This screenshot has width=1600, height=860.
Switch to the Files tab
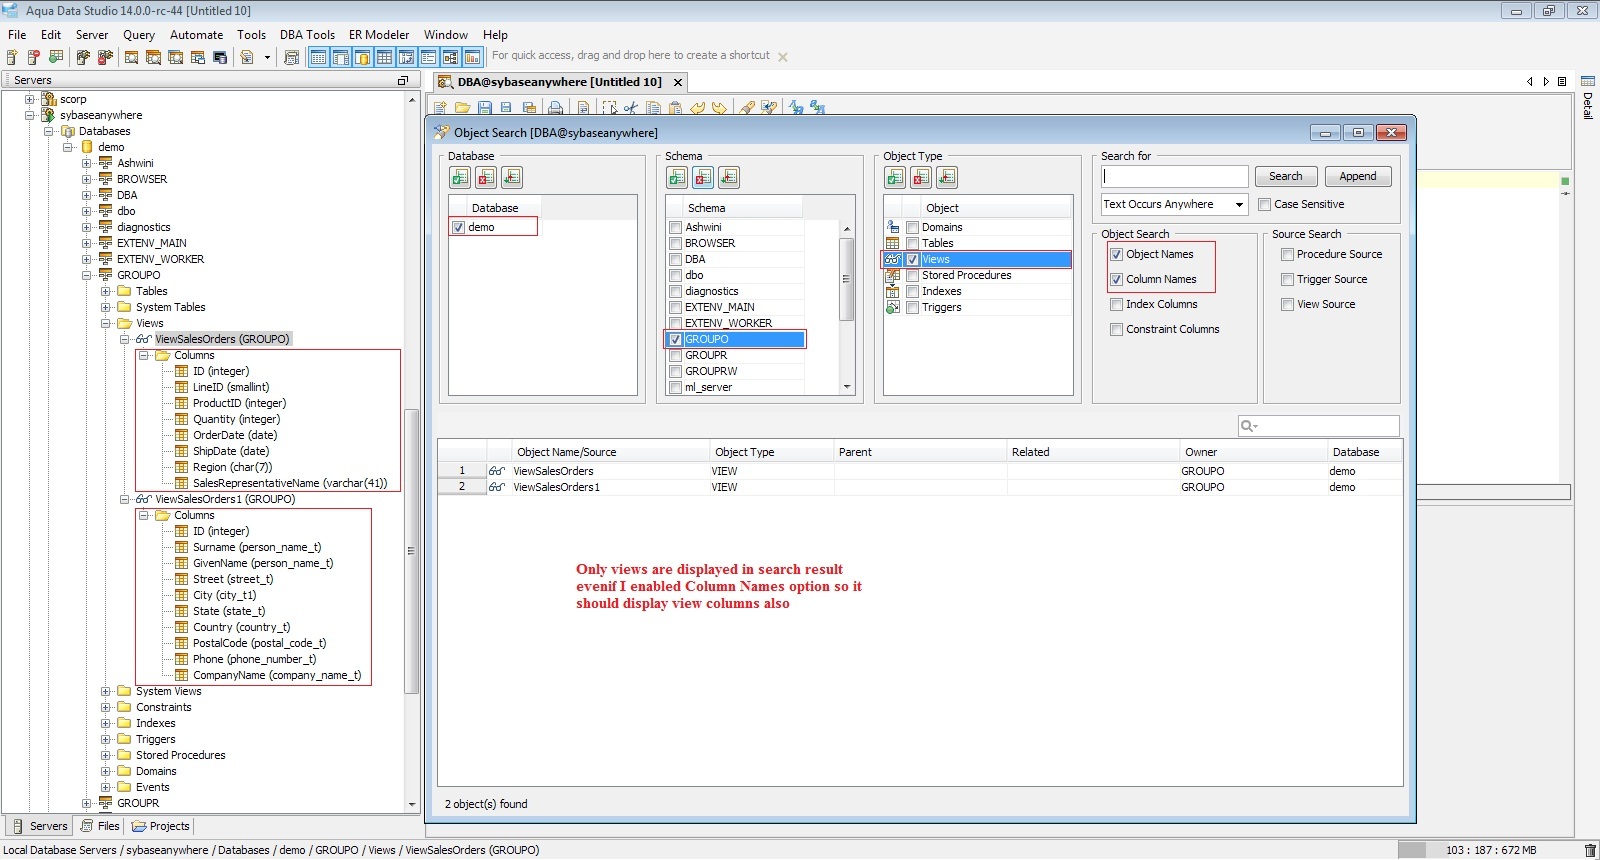click(x=100, y=826)
